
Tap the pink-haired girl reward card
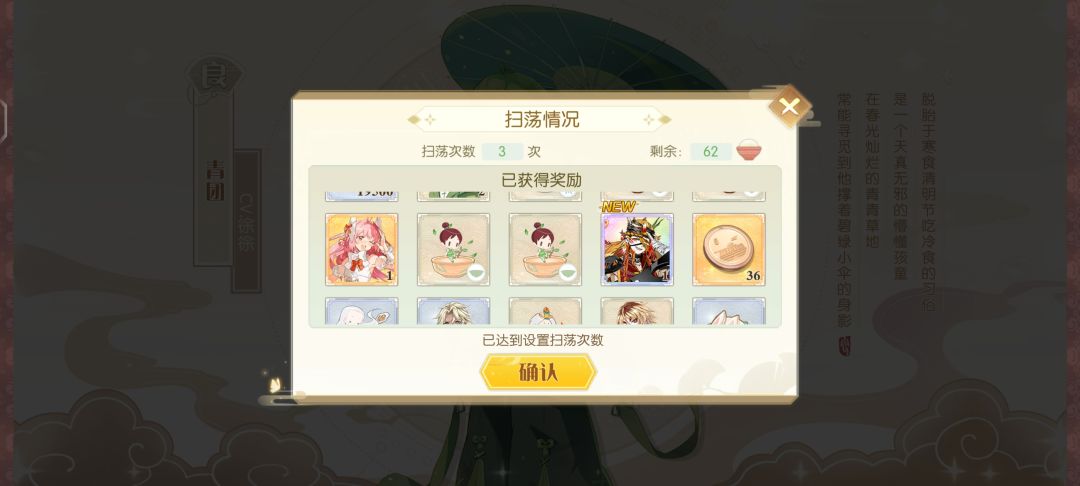pos(362,249)
